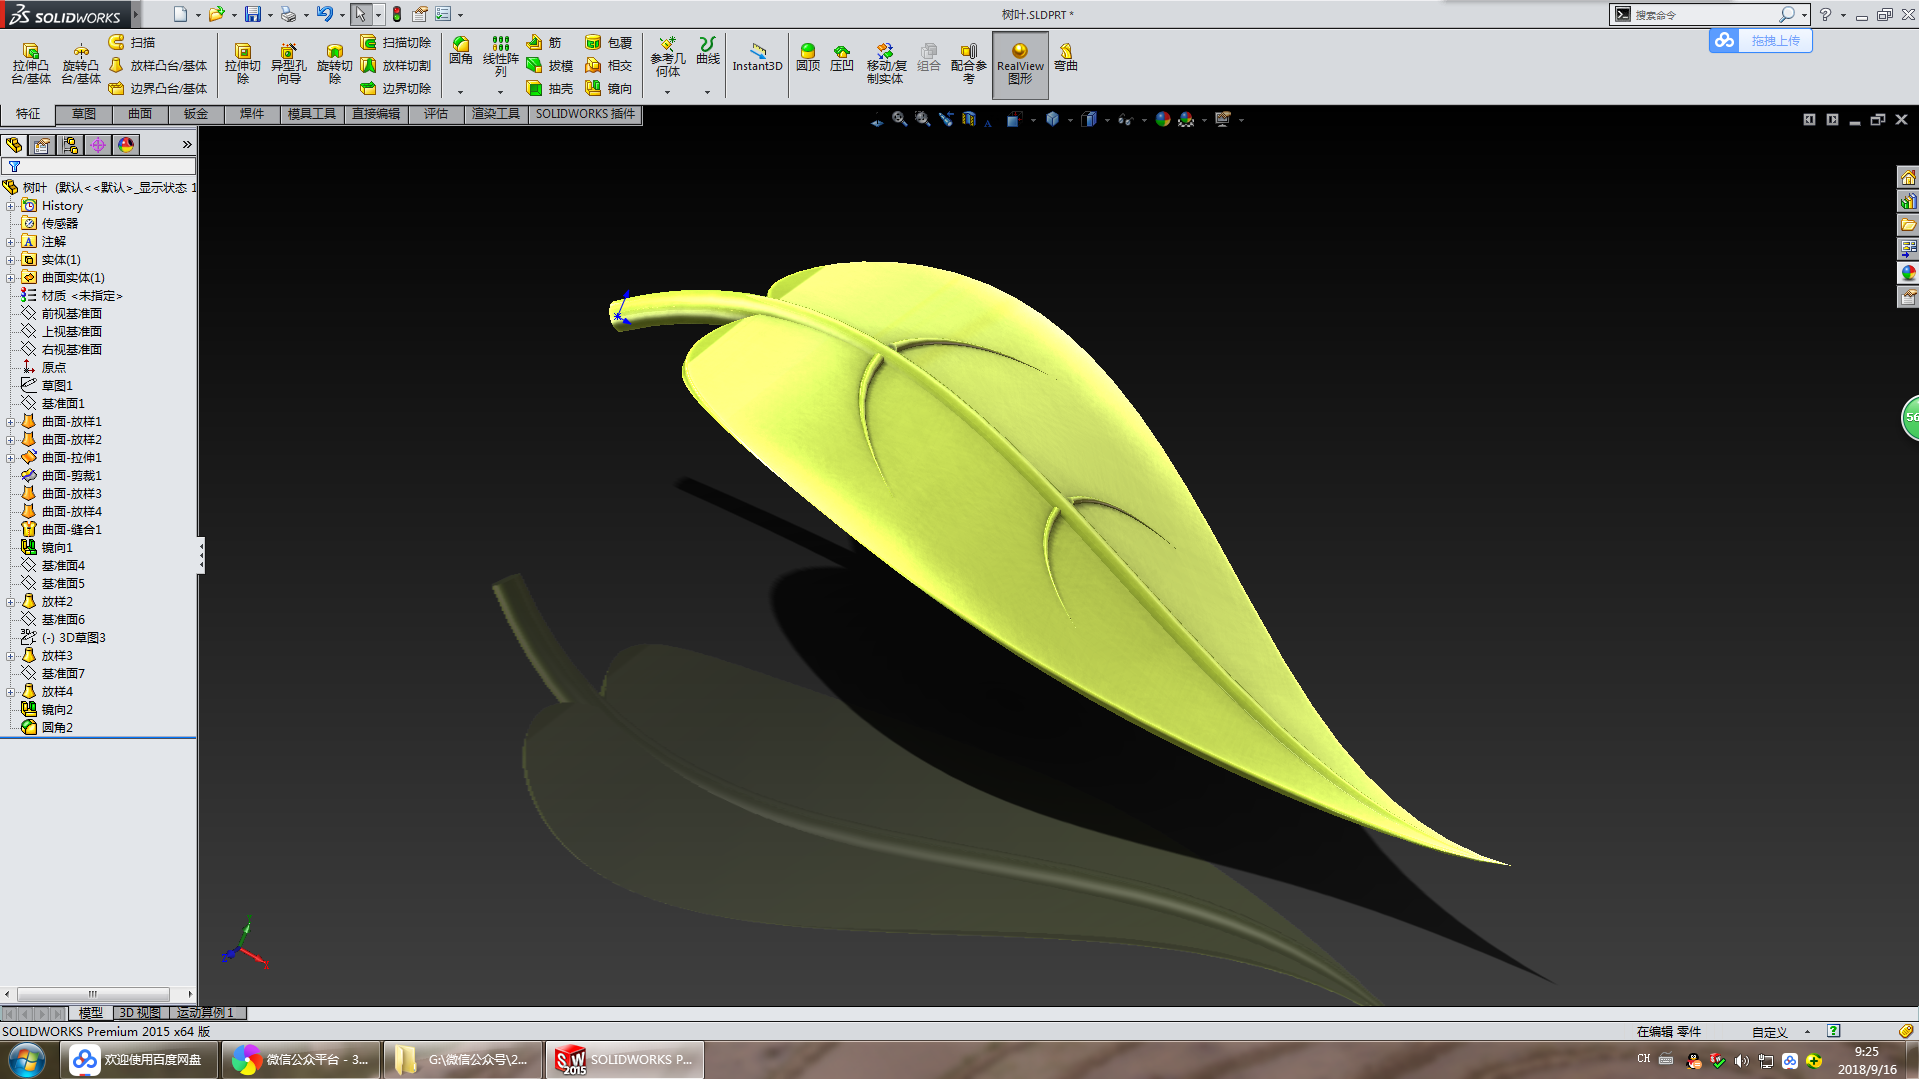Click the 放样凸台/基体 loft boss tool
The width and height of the screenshot is (1919, 1079).
pyautogui.click(x=158, y=65)
